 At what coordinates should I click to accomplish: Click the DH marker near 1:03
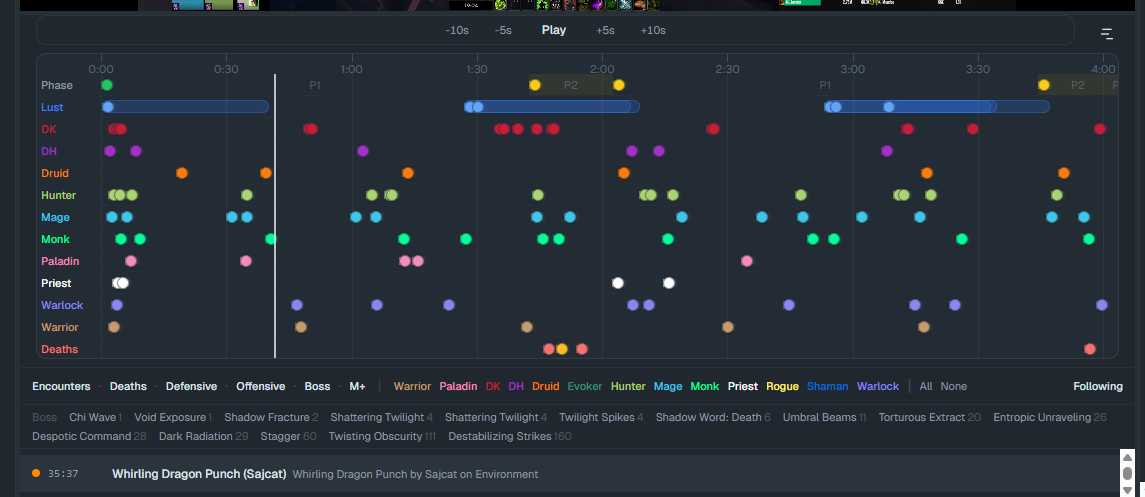tap(363, 151)
